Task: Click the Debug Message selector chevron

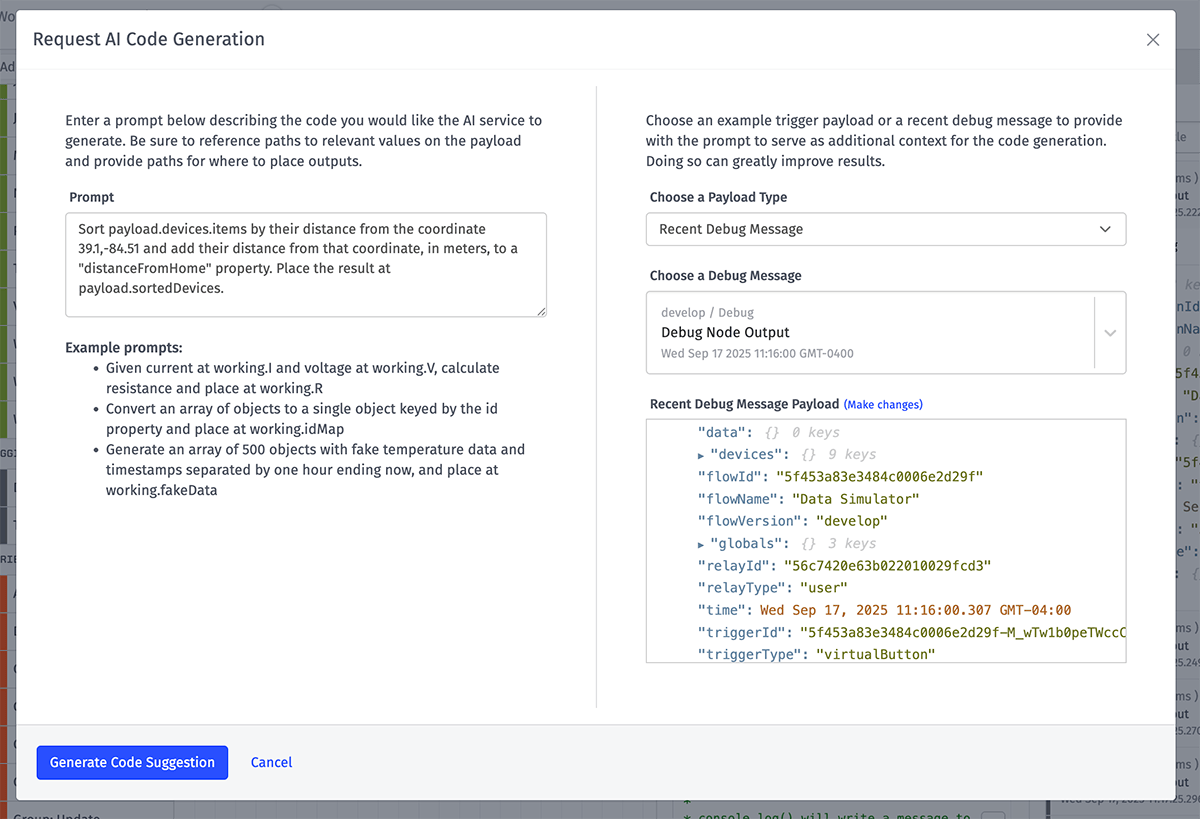Action: [1109, 333]
